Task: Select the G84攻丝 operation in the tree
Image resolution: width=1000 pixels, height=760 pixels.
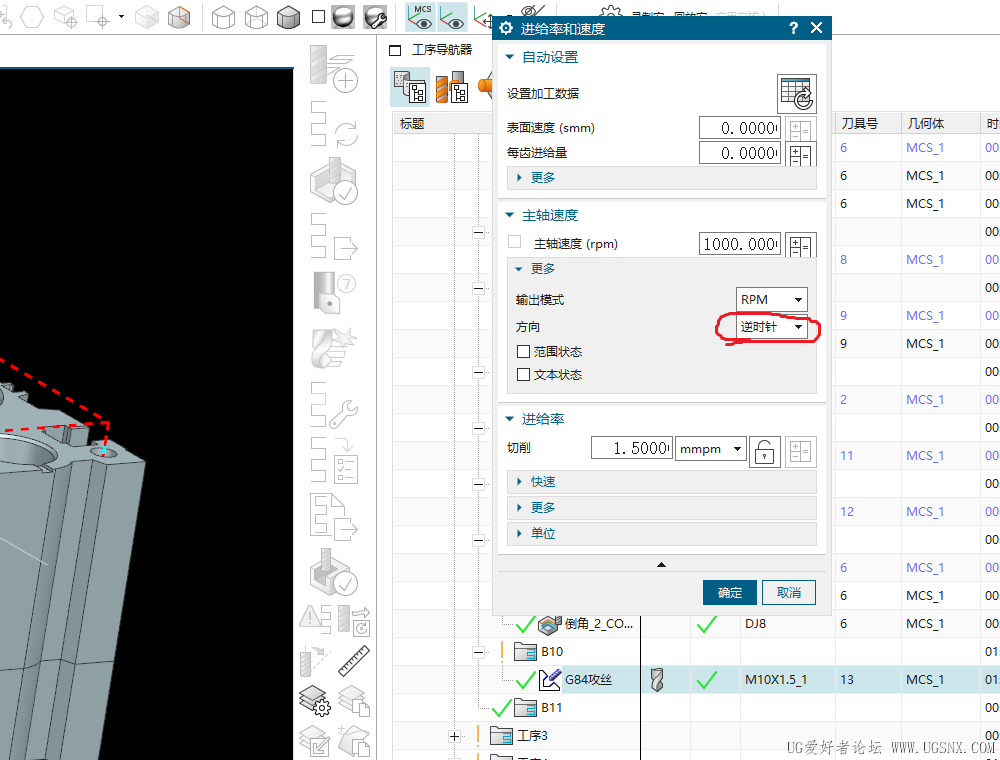Action: point(588,680)
